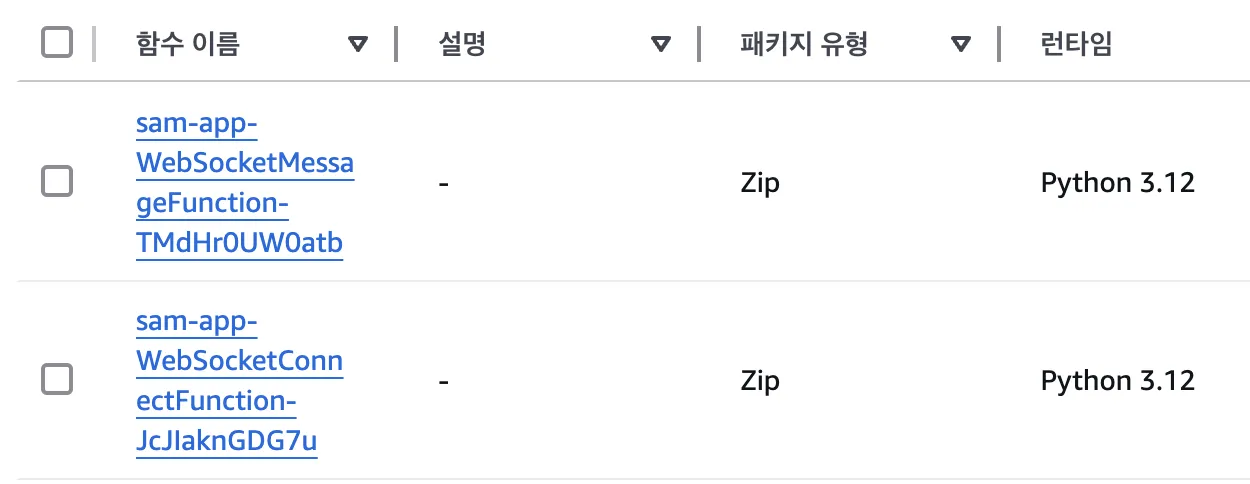Click the 설명 column sort arrow
This screenshot has height=484, width=1250.
coord(660,45)
